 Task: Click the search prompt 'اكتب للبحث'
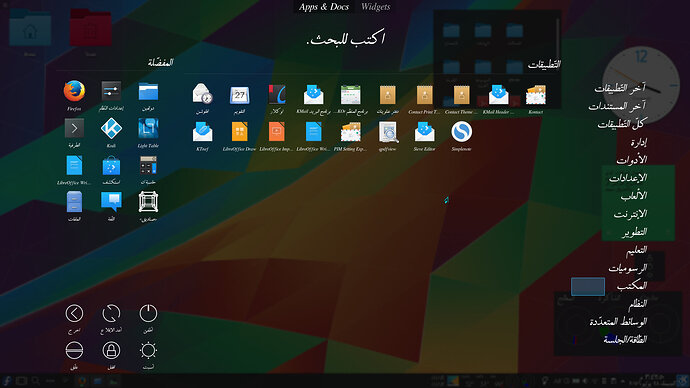[345, 39]
